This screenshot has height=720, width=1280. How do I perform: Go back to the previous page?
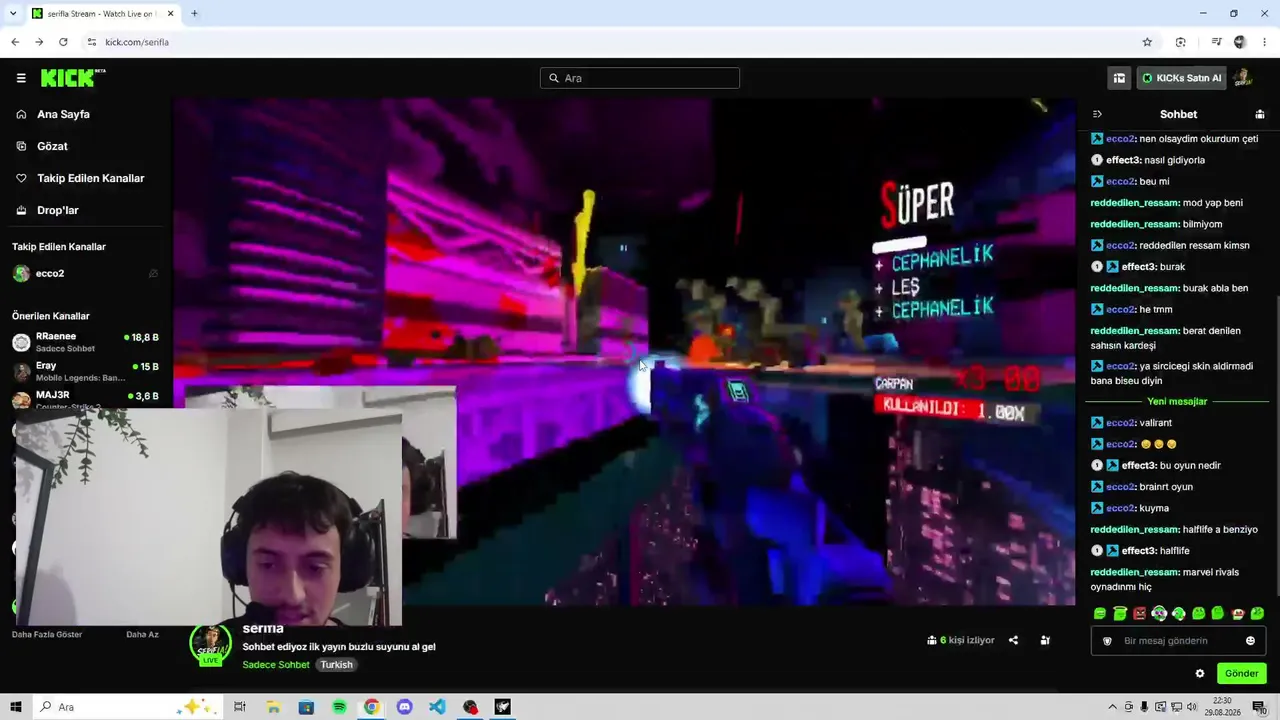click(15, 42)
